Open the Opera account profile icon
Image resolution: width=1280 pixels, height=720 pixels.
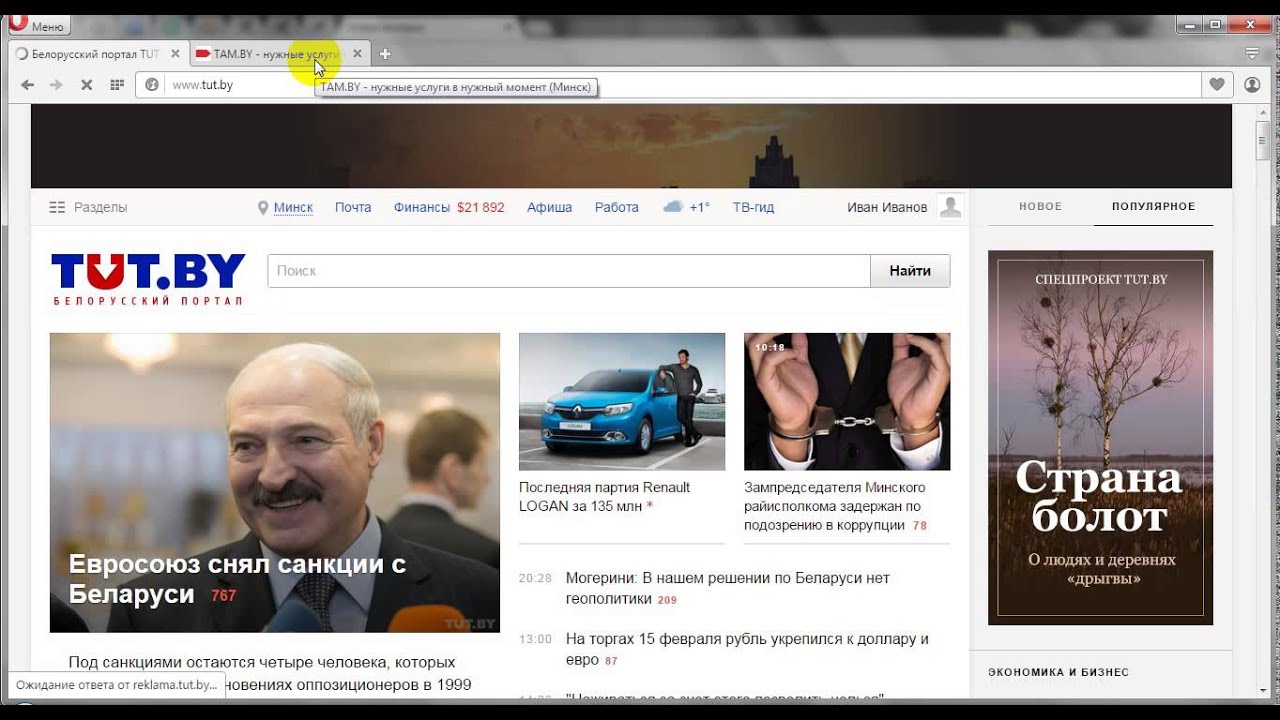tap(1252, 85)
